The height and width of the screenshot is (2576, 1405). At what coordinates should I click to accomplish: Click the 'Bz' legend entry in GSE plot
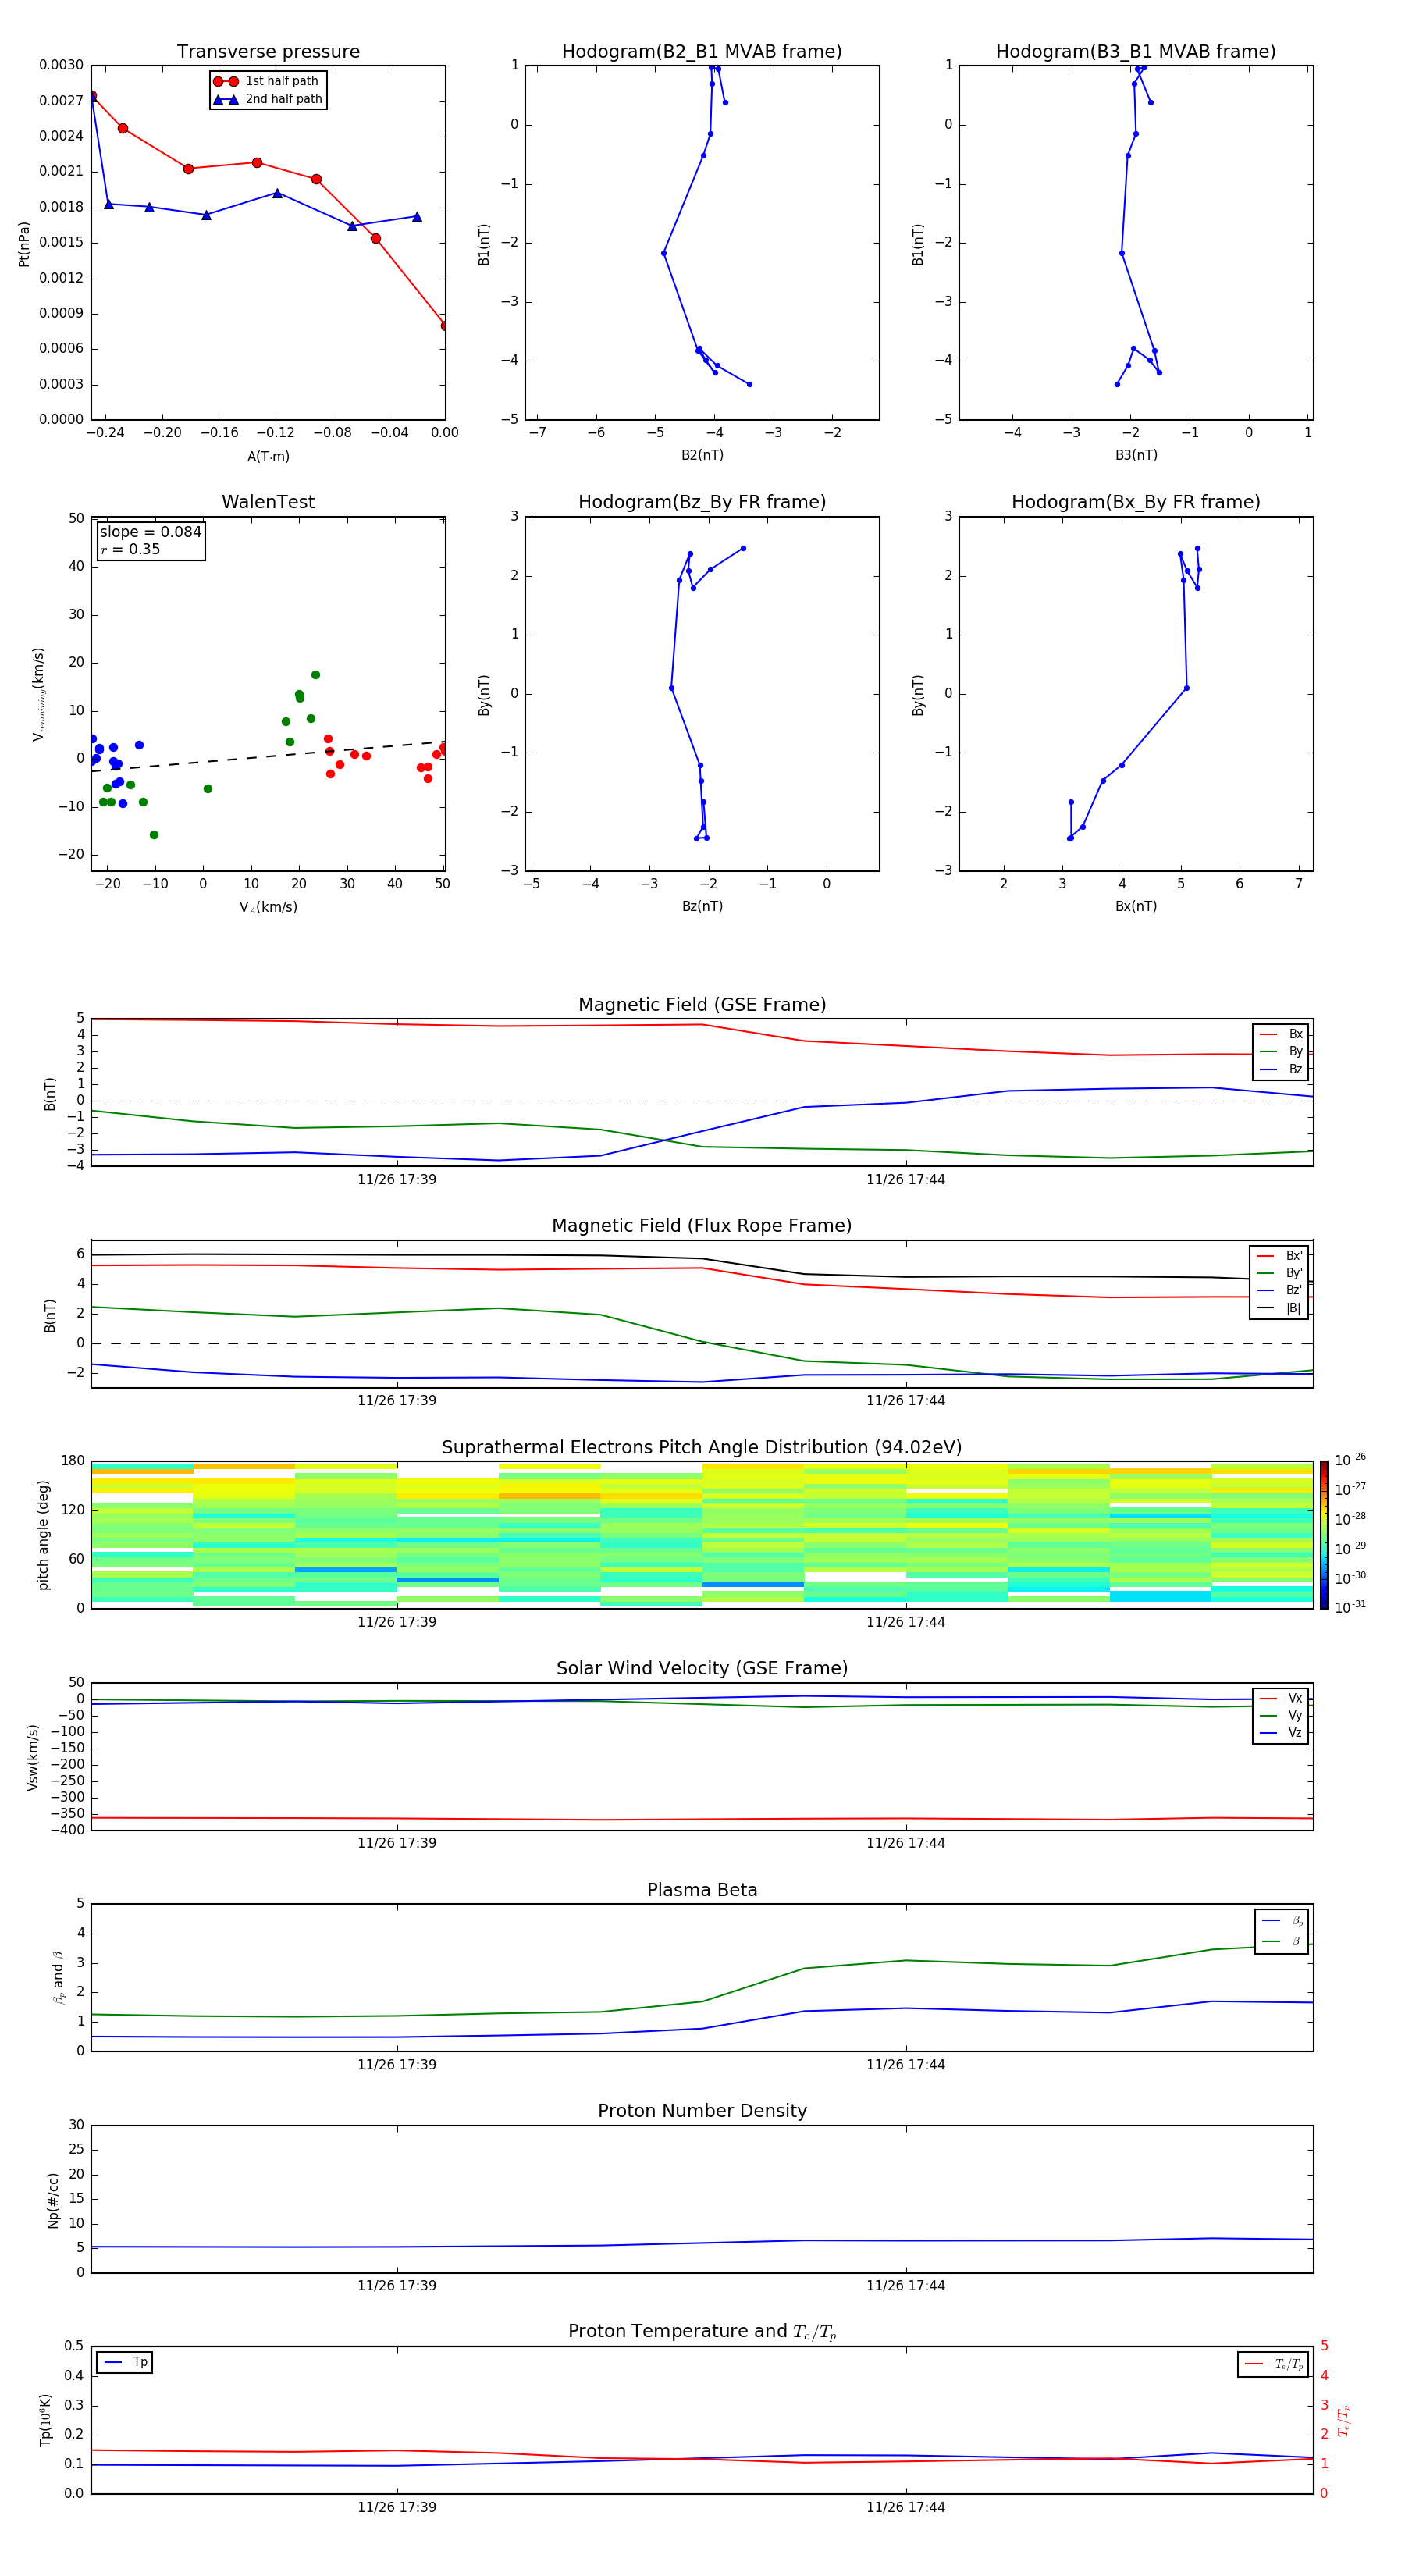[1281, 1069]
